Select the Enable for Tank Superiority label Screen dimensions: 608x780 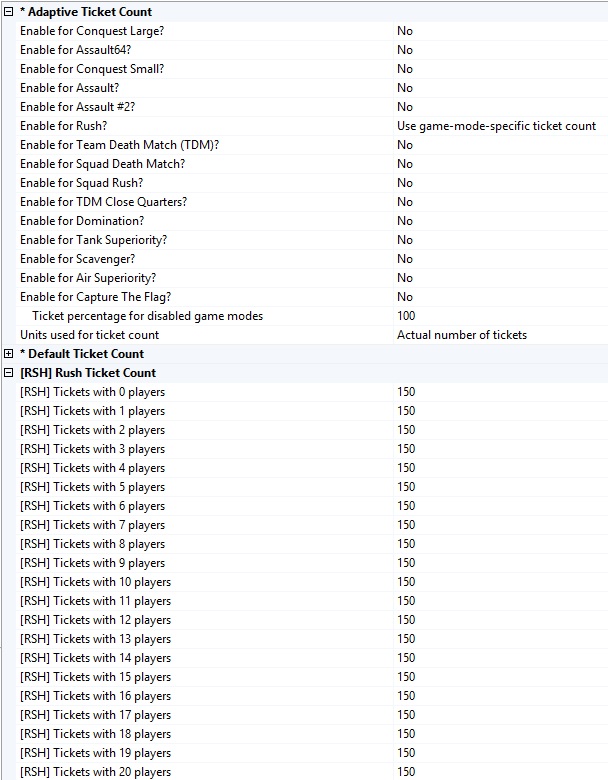(x=93, y=240)
